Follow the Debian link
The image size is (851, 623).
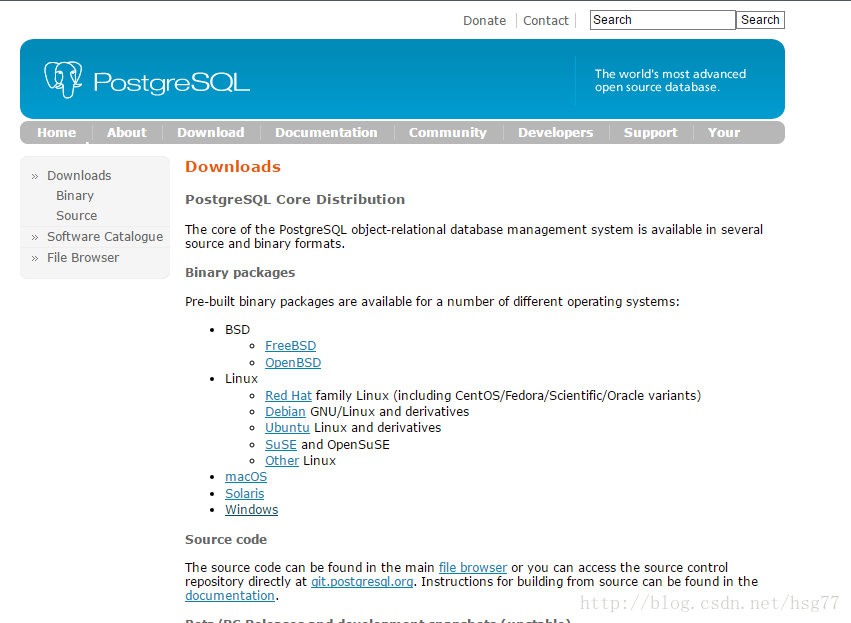[285, 411]
